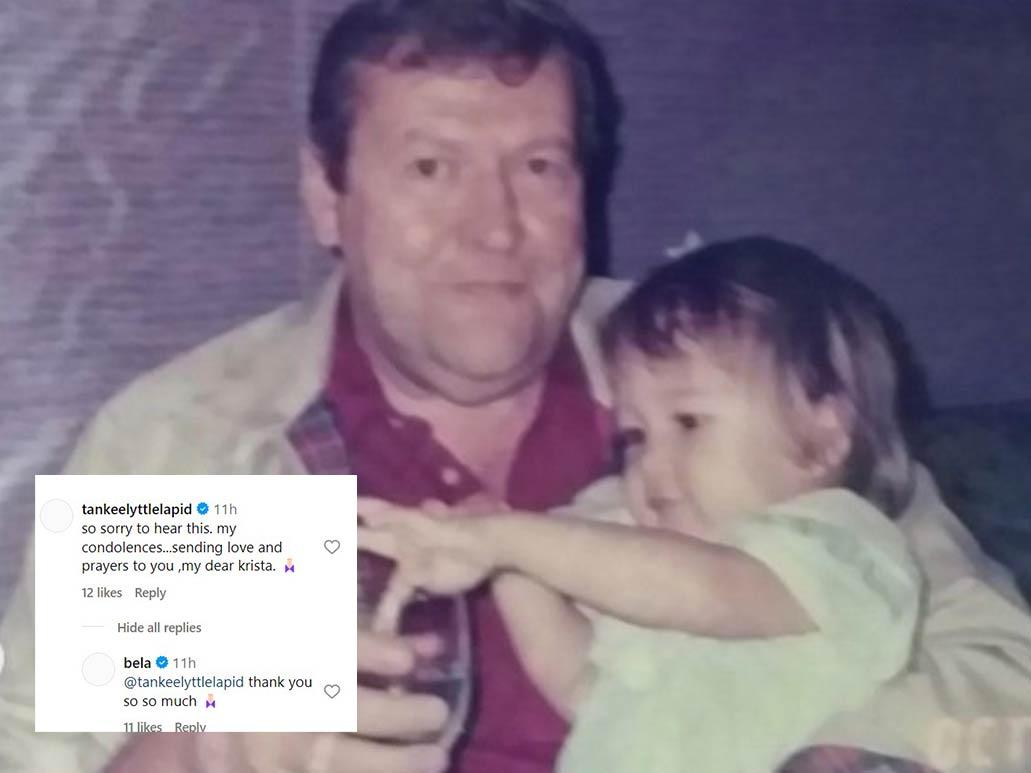Collapse thread with Hide all replies
The image size is (1031, 773).
coord(159,628)
